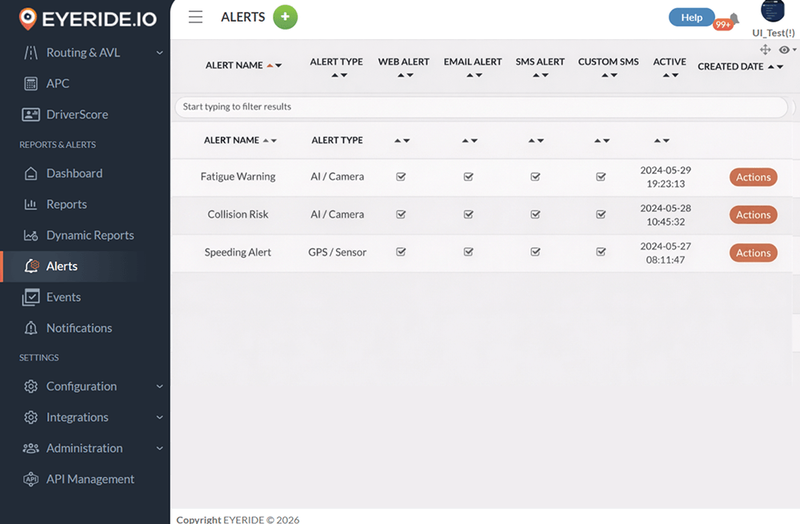Sort by CREATED DATE column arrows
The height and width of the screenshot is (524, 800).
(x=776, y=67)
